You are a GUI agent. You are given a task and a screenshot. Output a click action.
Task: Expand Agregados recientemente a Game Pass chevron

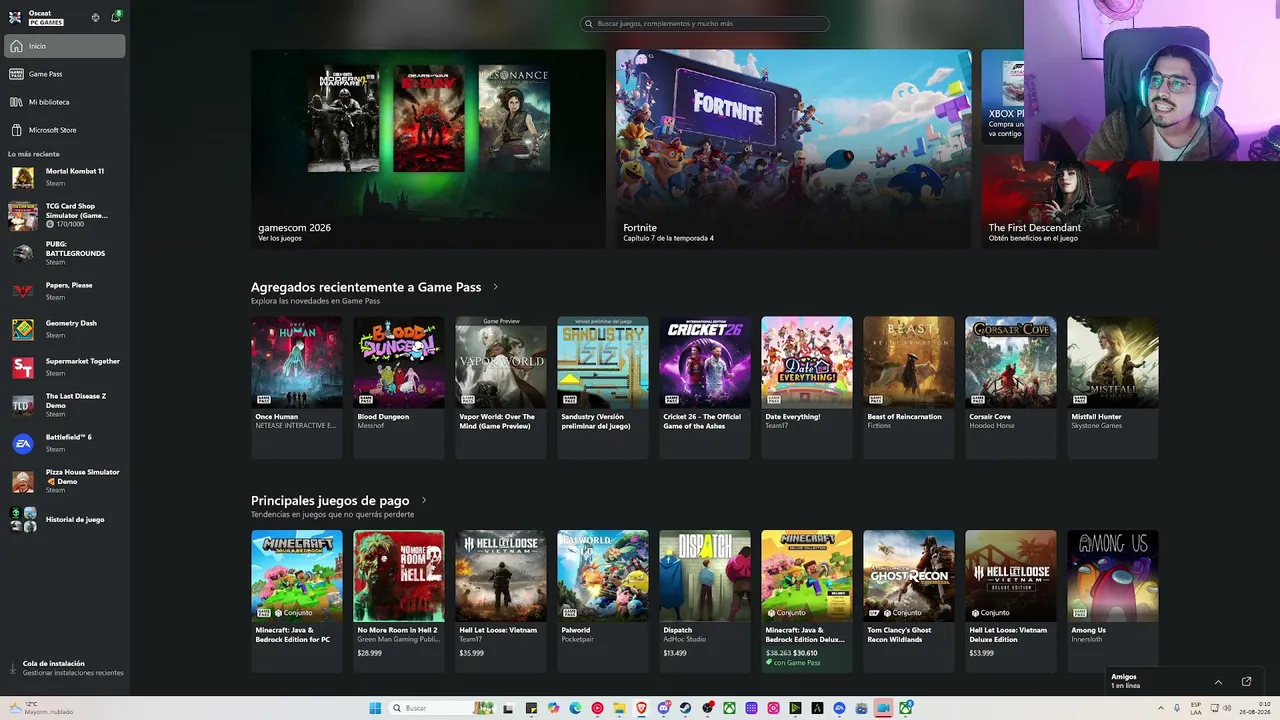tap(495, 287)
